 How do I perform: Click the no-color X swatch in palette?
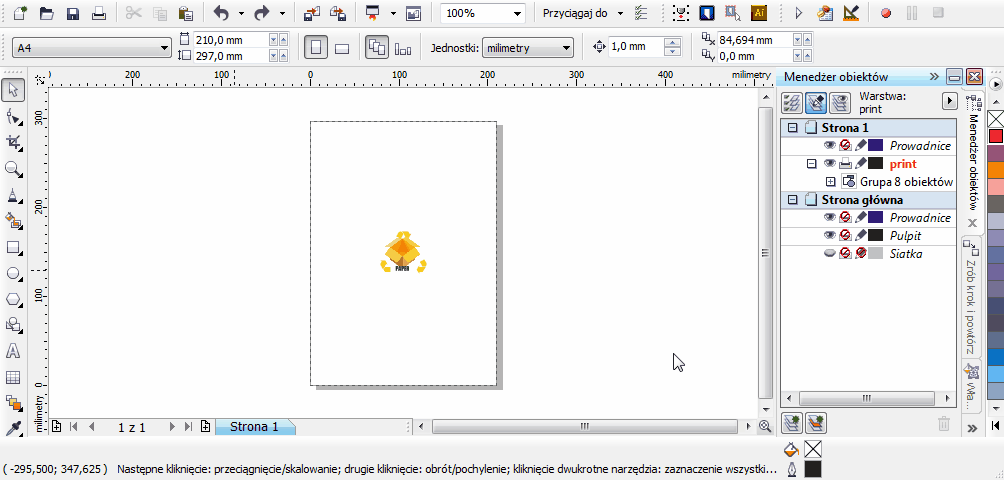996,119
